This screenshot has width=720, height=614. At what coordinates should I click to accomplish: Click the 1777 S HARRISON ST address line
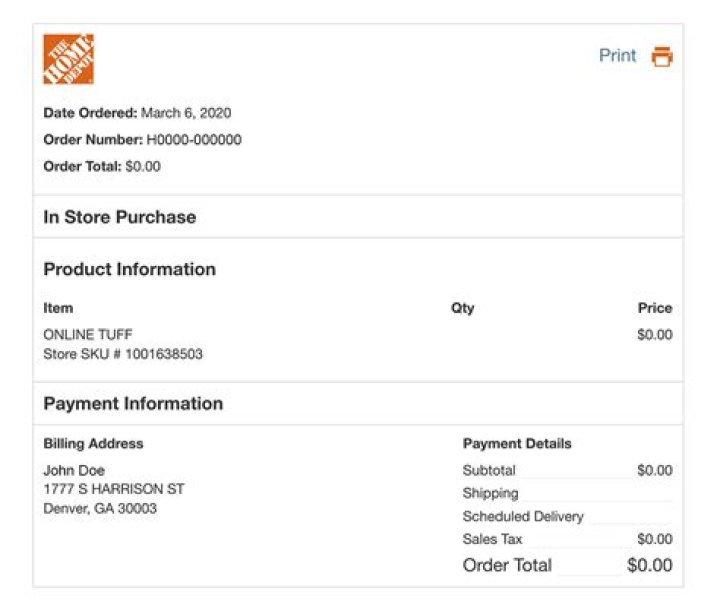coord(114,489)
